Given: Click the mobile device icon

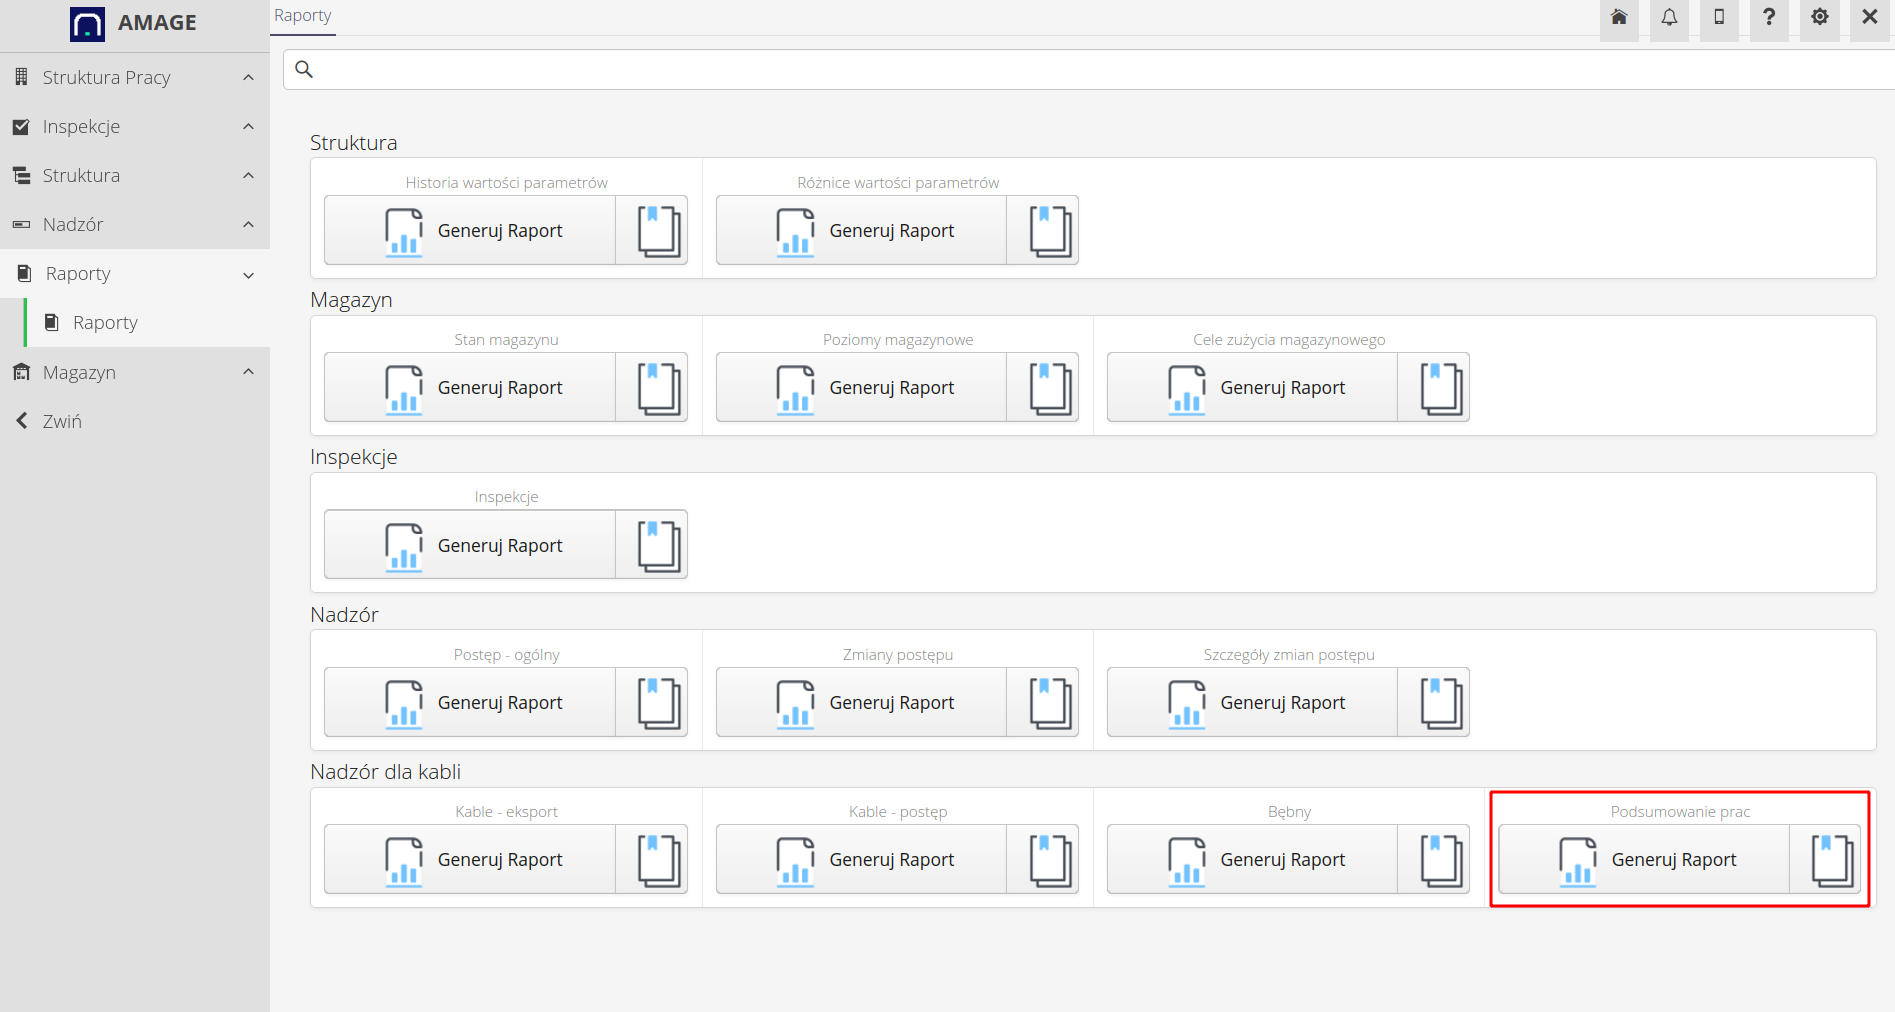Looking at the screenshot, I should click(1719, 17).
